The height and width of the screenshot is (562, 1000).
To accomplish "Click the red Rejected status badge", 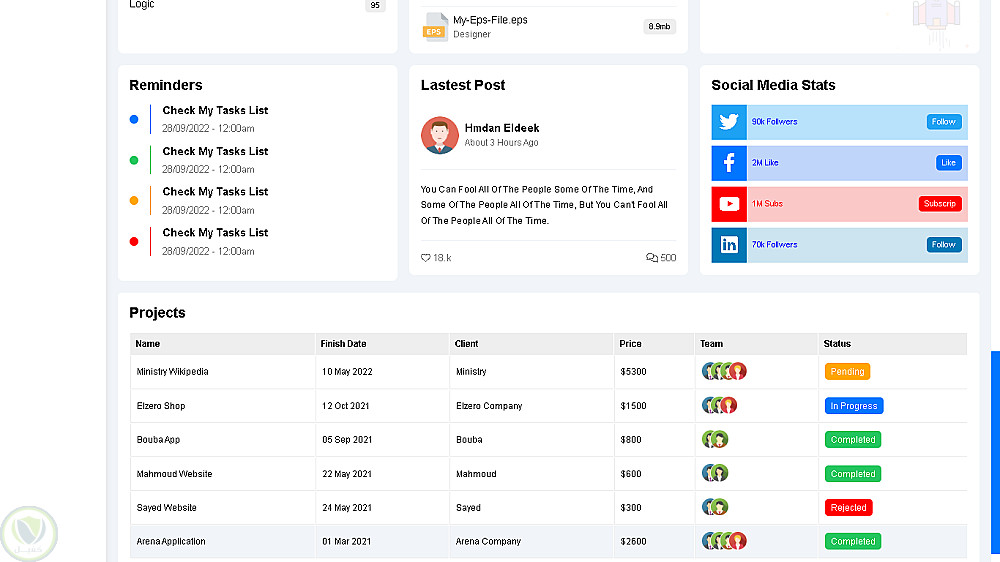I will [x=848, y=508].
